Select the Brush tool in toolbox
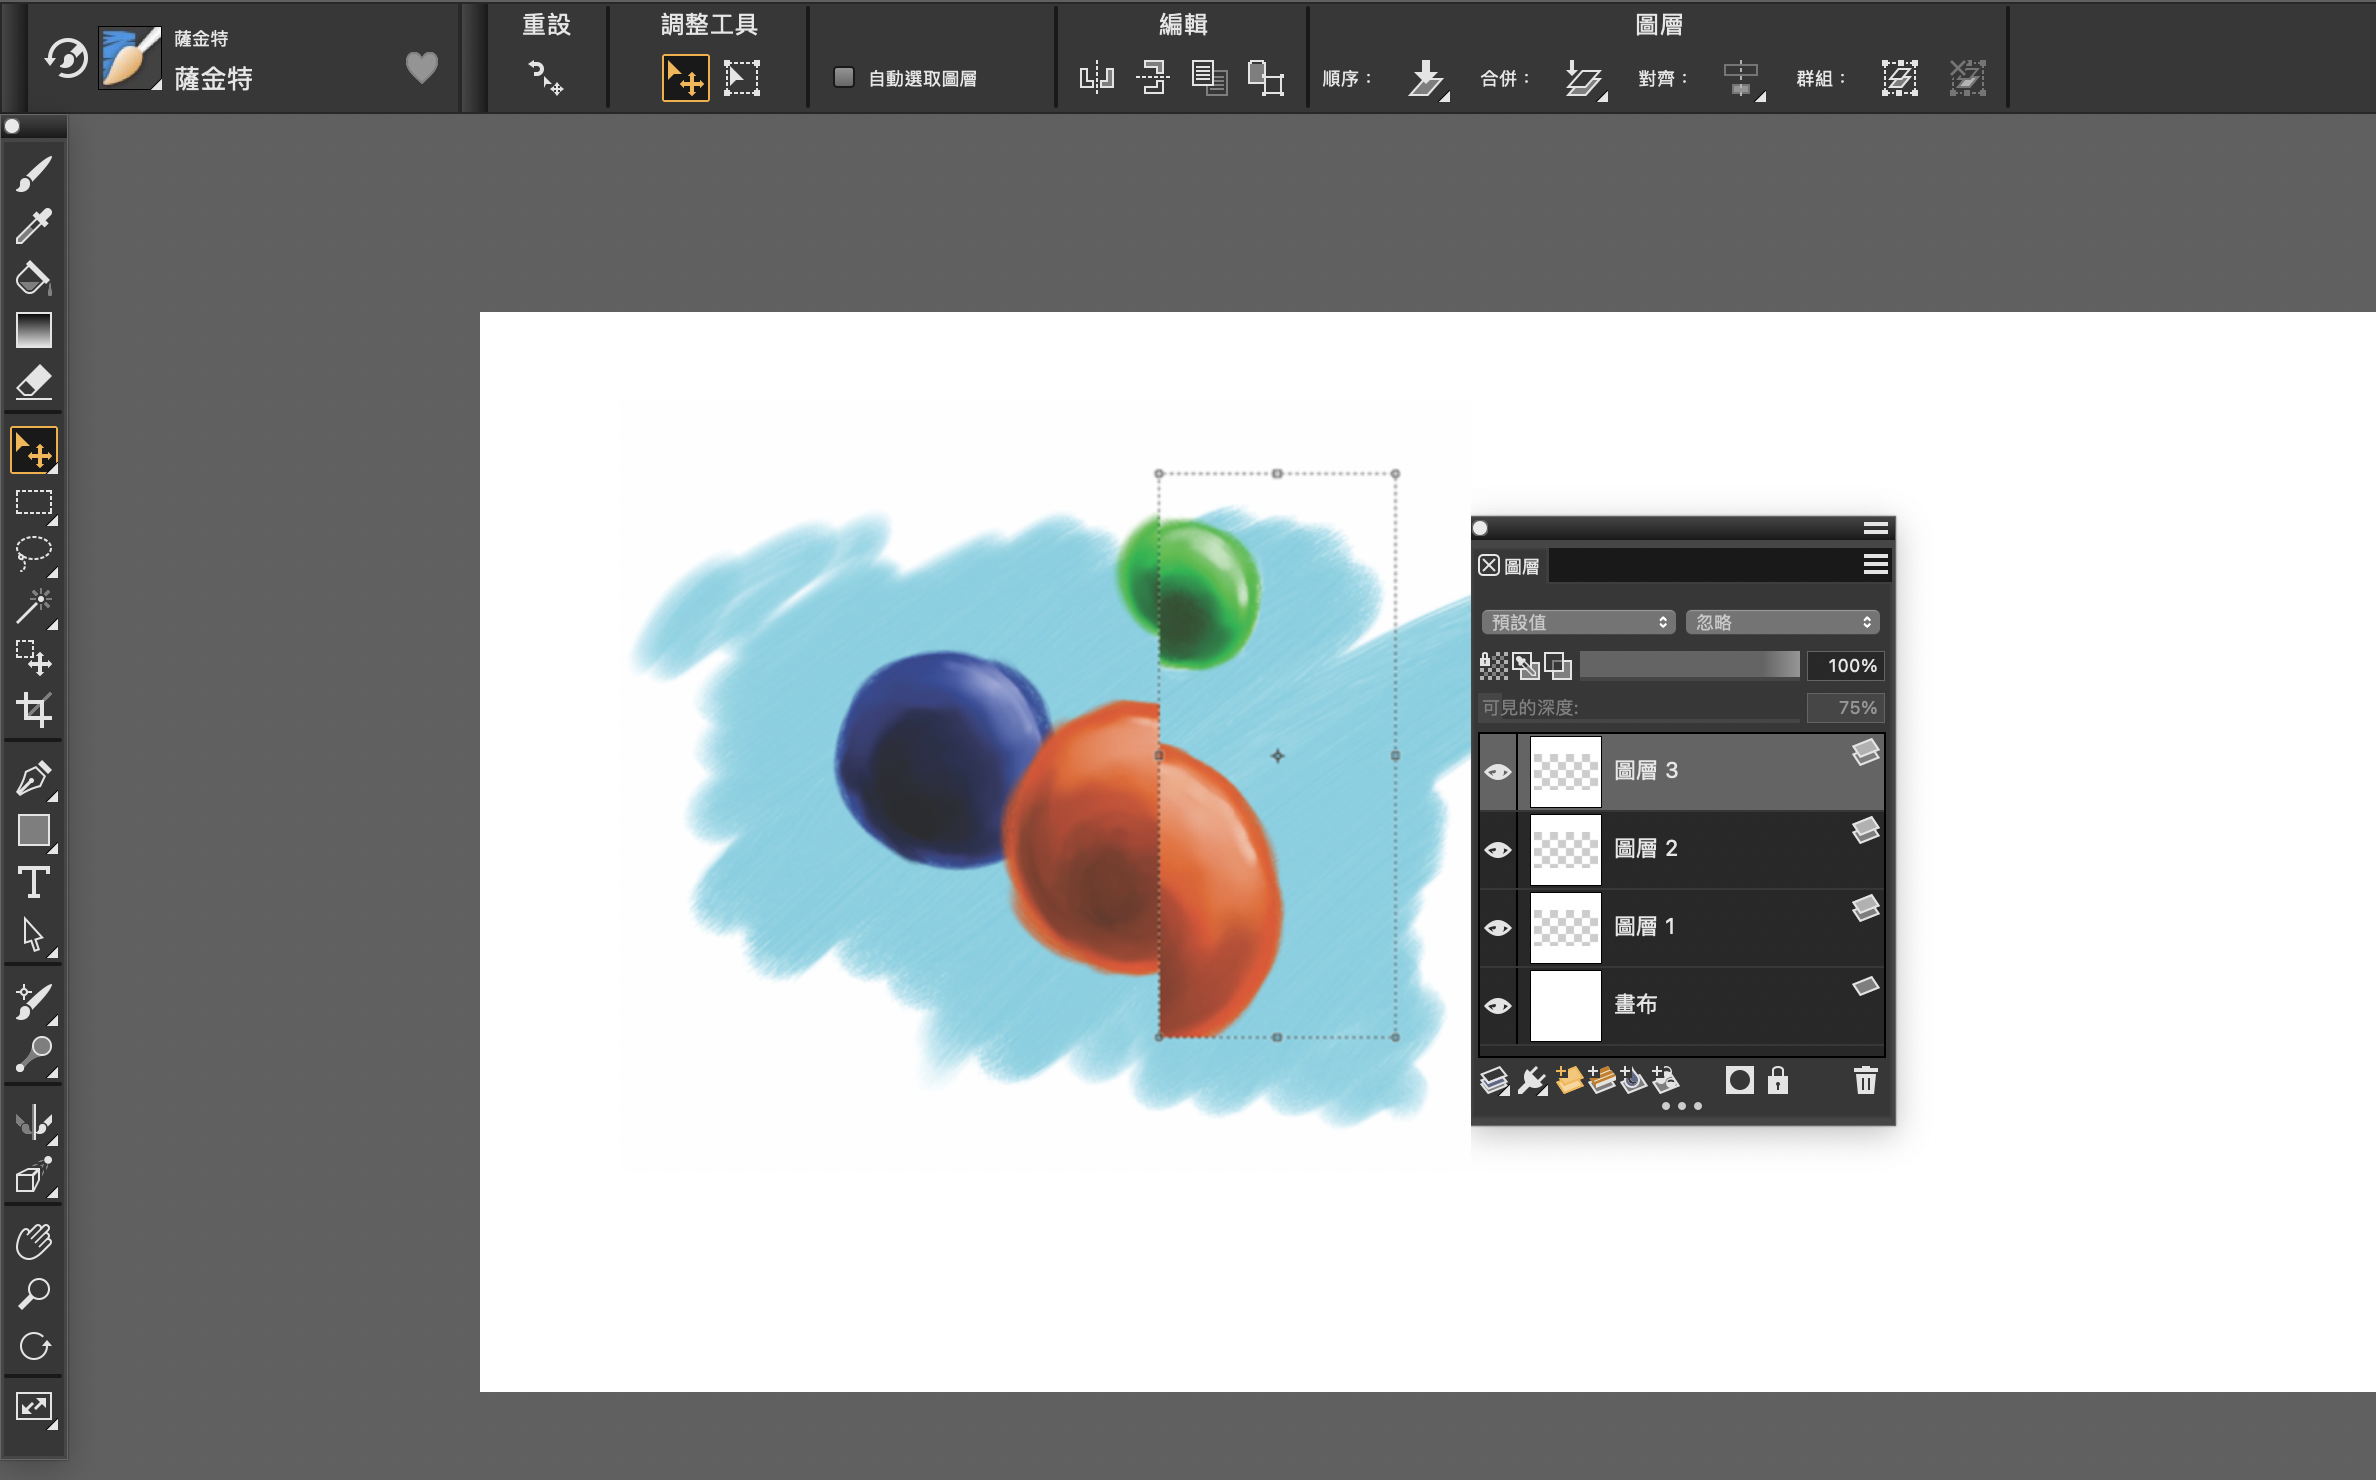This screenshot has width=2376, height=1480. coord(33,174)
